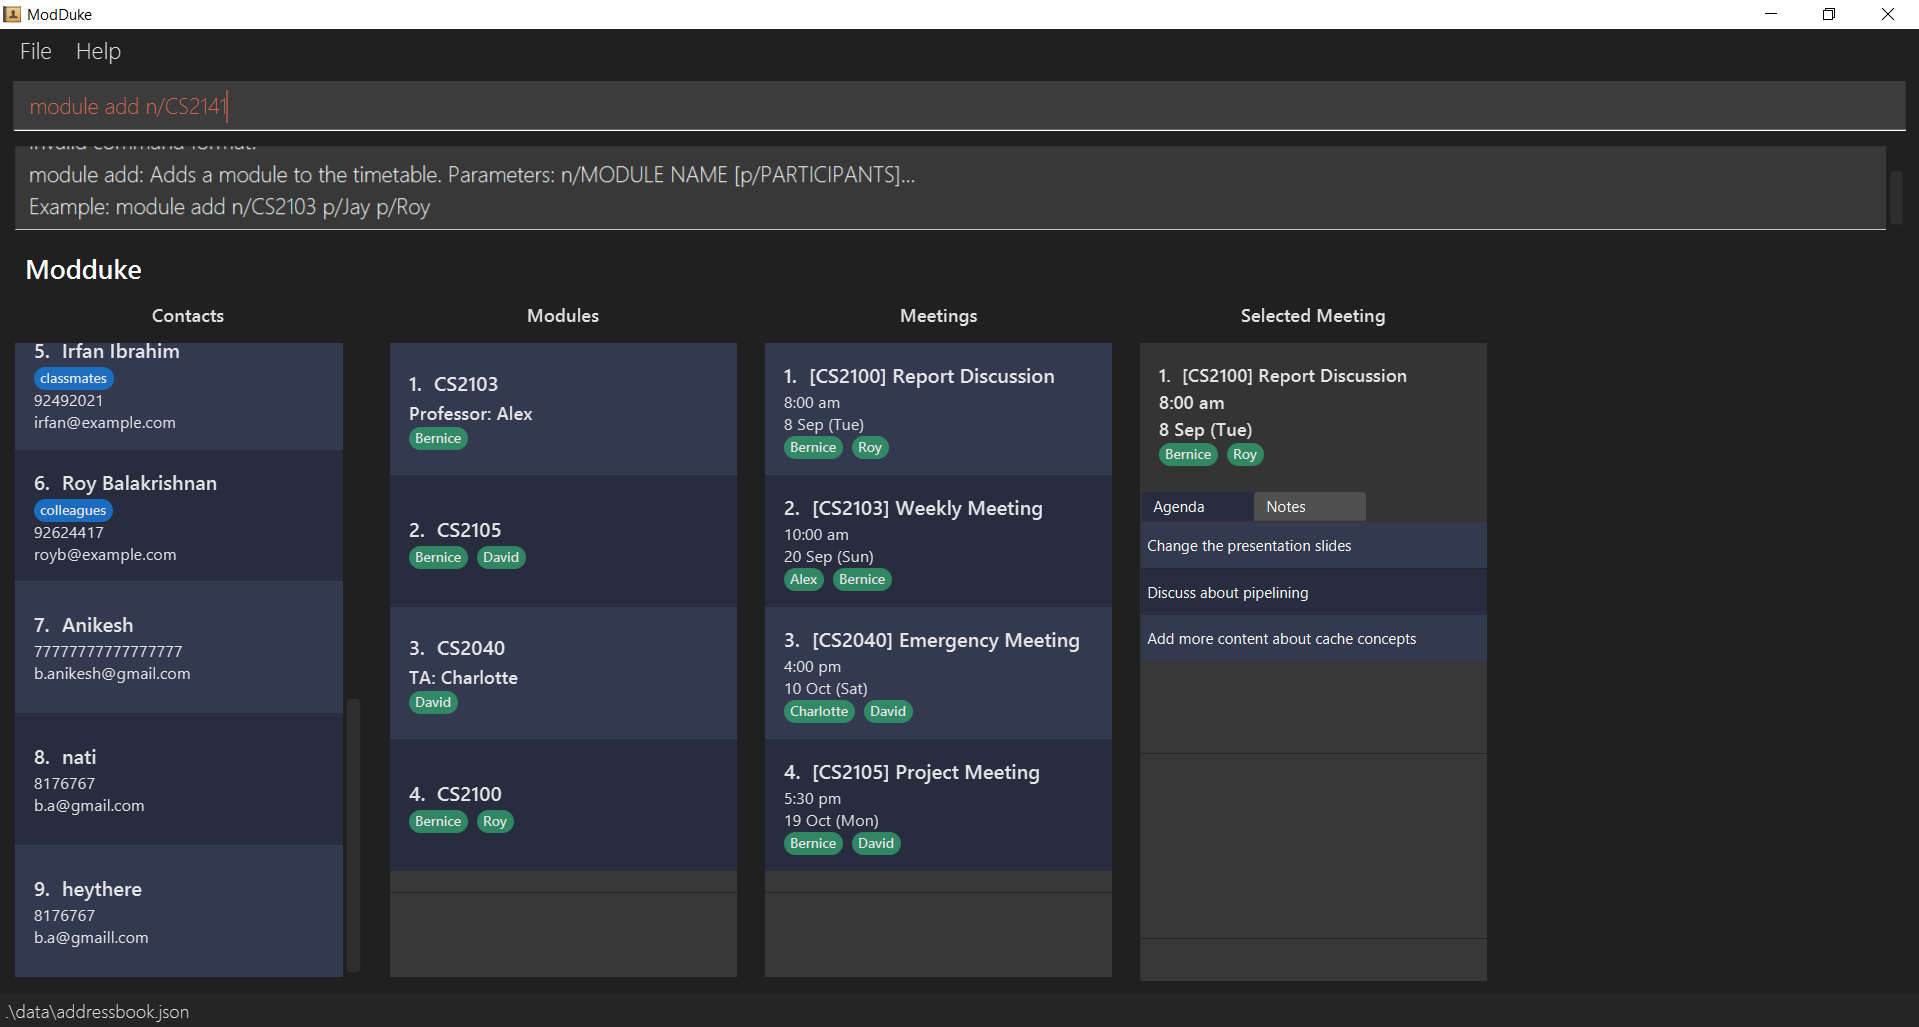The width and height of the screenshot is (1919, 1027).
Task: Click the Contacts column heading
Action: point(188,316)
